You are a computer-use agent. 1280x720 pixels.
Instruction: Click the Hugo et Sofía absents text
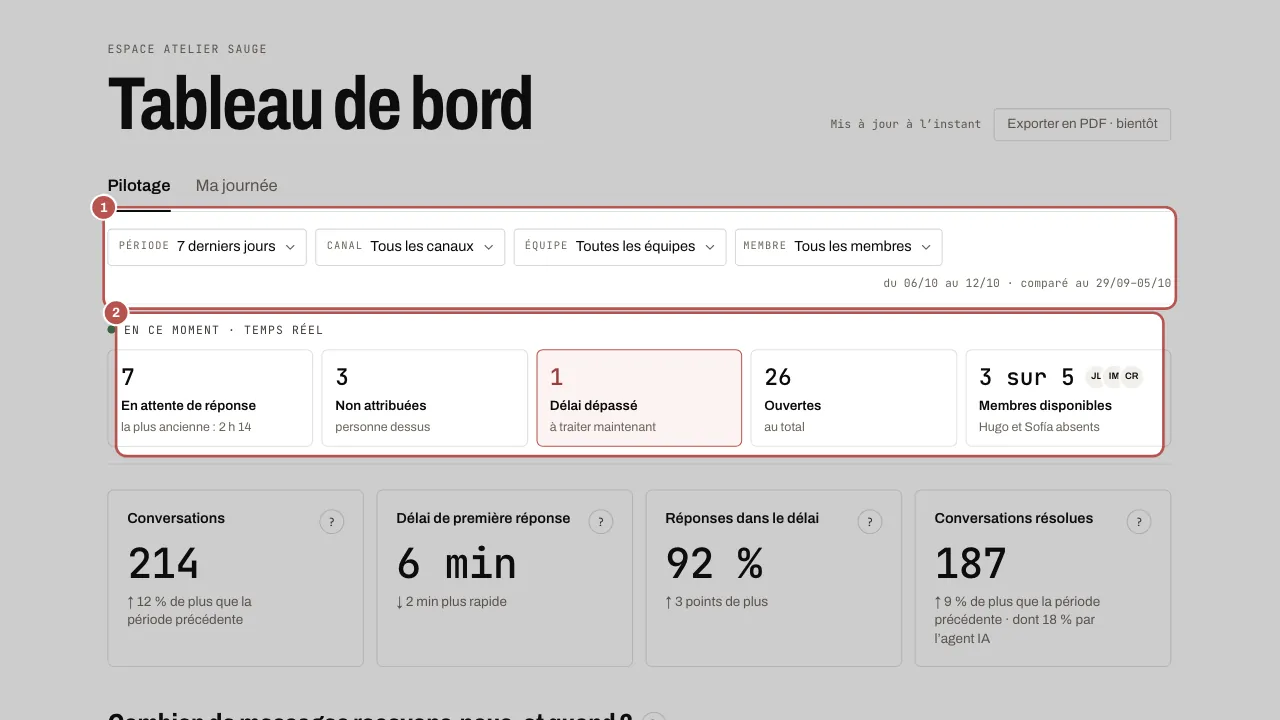1039,427
